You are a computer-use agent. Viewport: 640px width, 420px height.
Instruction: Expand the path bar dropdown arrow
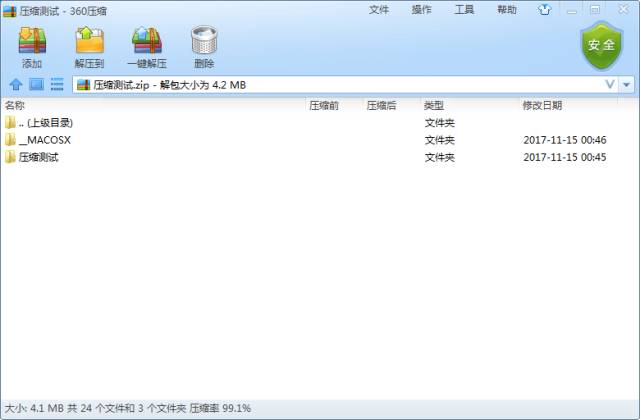pos(627,85)
